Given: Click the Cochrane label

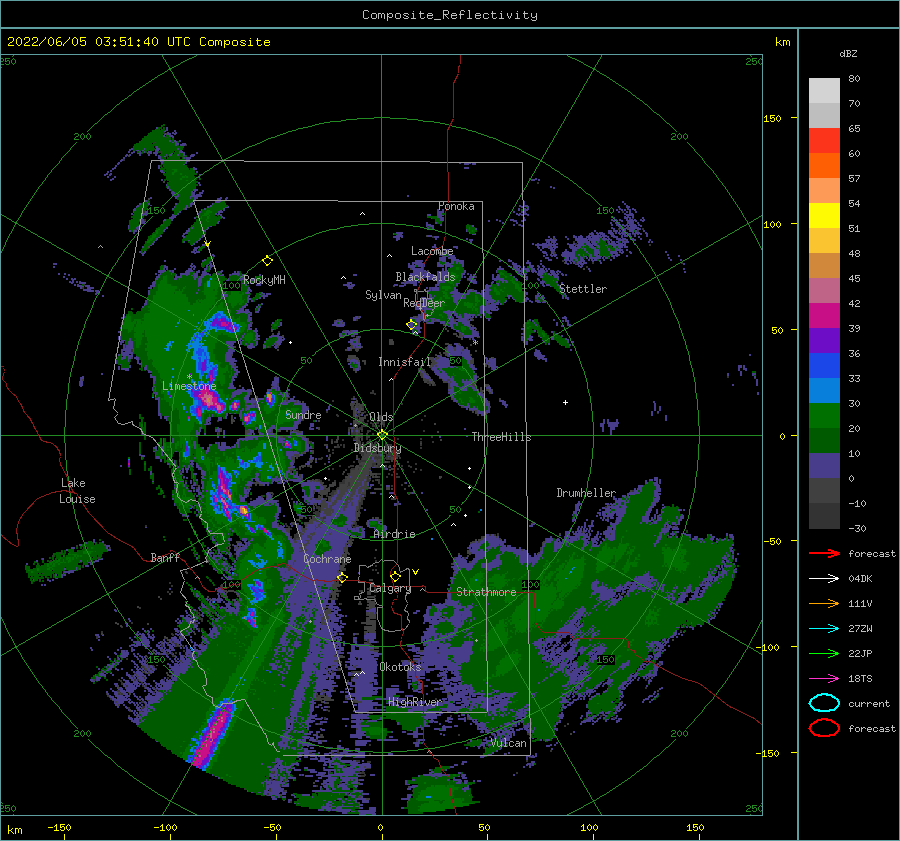Looking at the screenshot, I should [327, 559].
